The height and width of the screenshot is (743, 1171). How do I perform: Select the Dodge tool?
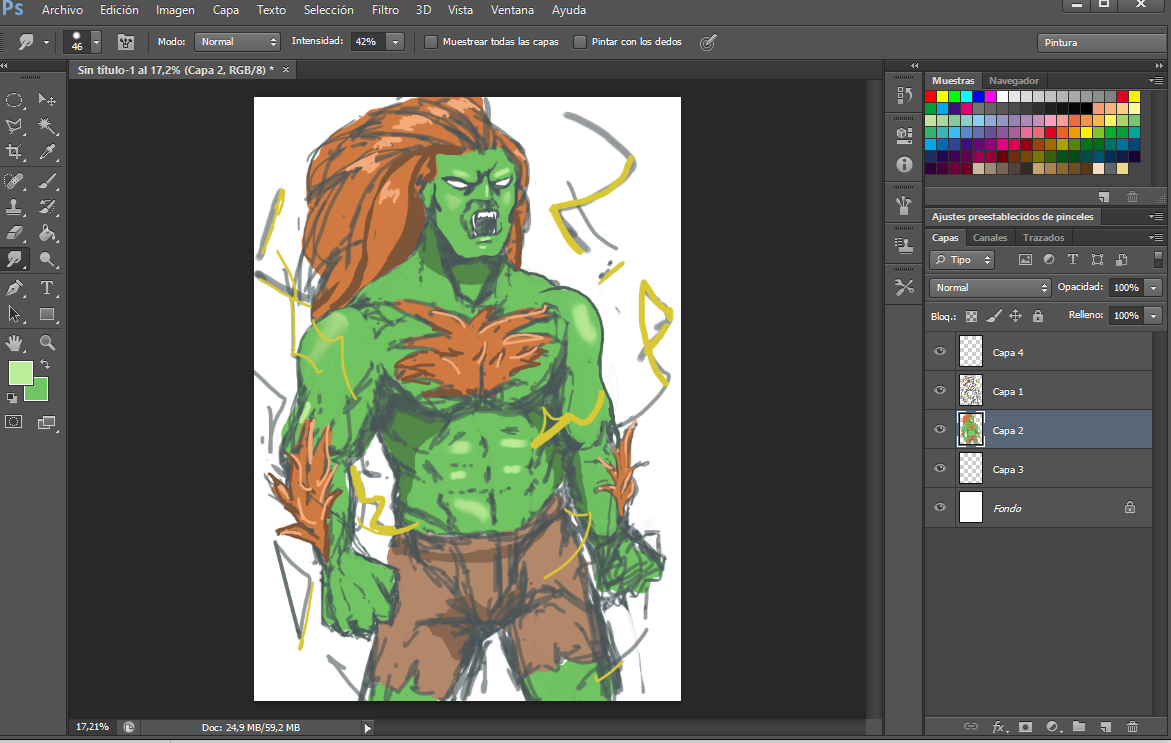(x=47, y=259)
